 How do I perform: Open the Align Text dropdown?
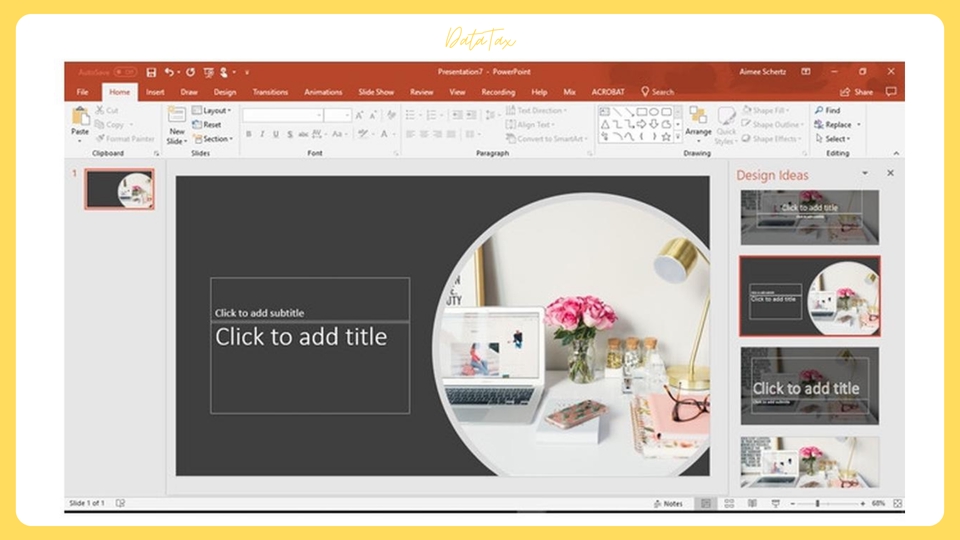[x=530, y=124]
